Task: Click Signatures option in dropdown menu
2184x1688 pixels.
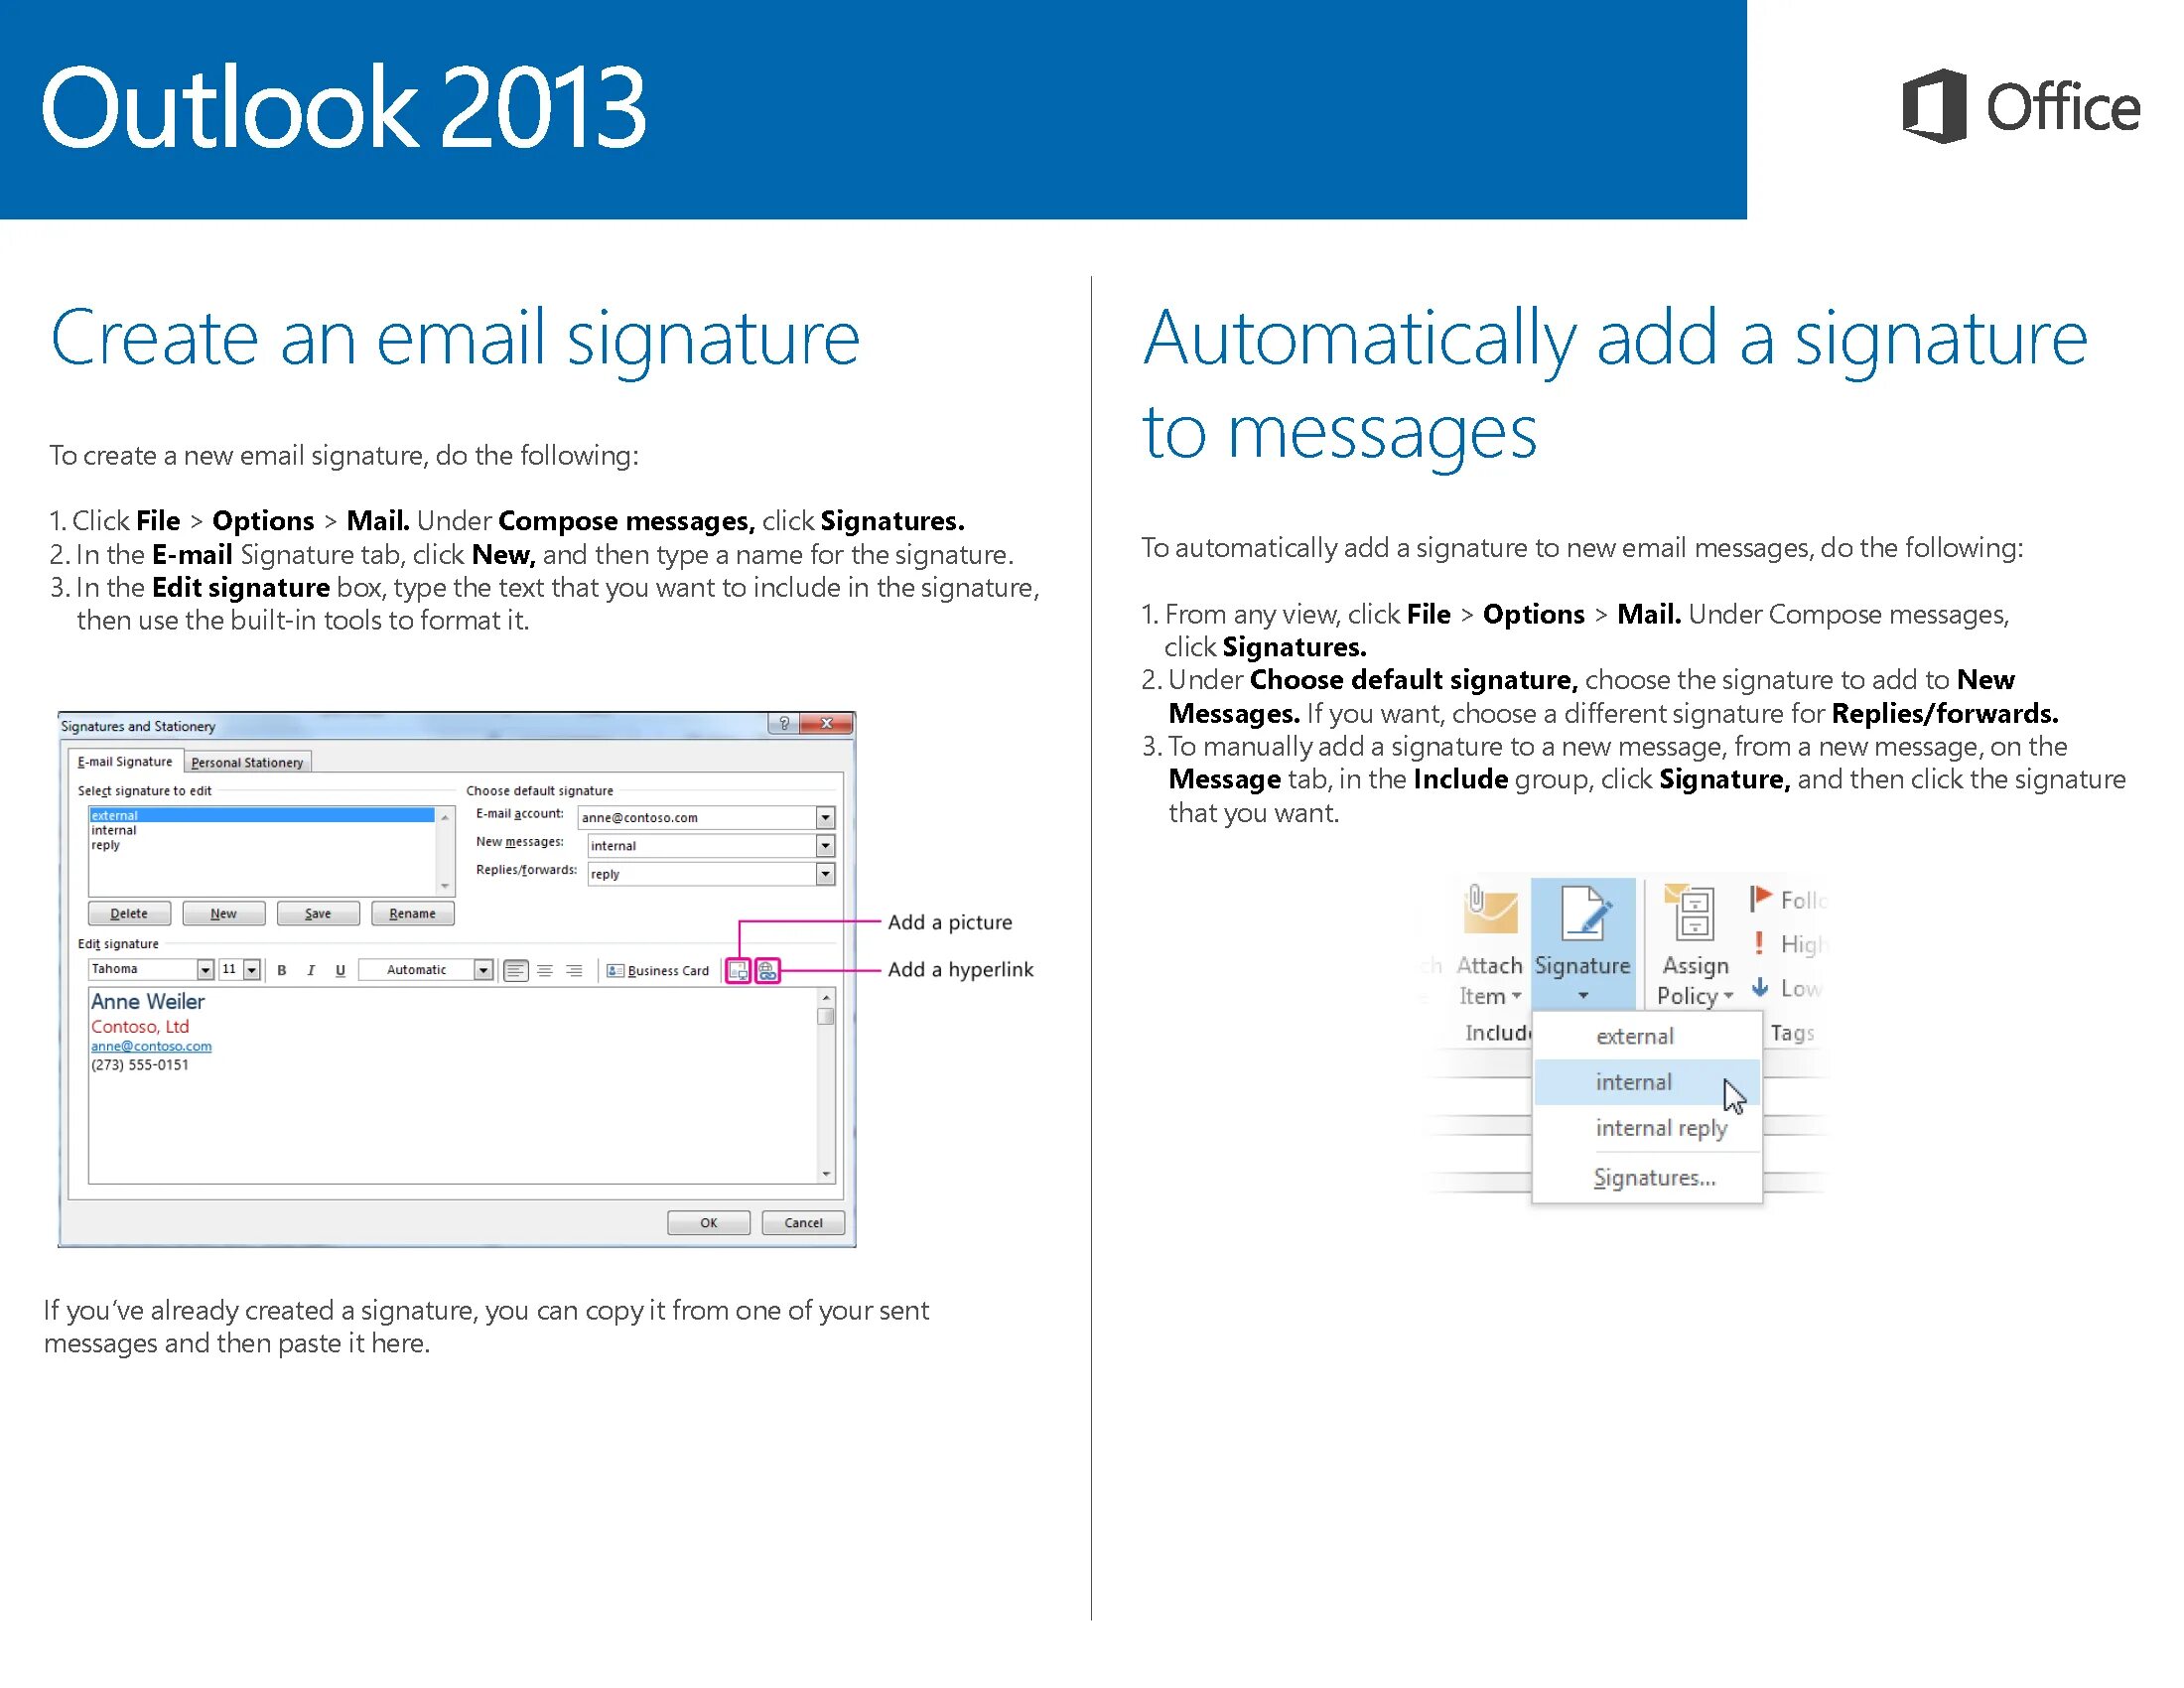Action: point(1643,1176)
